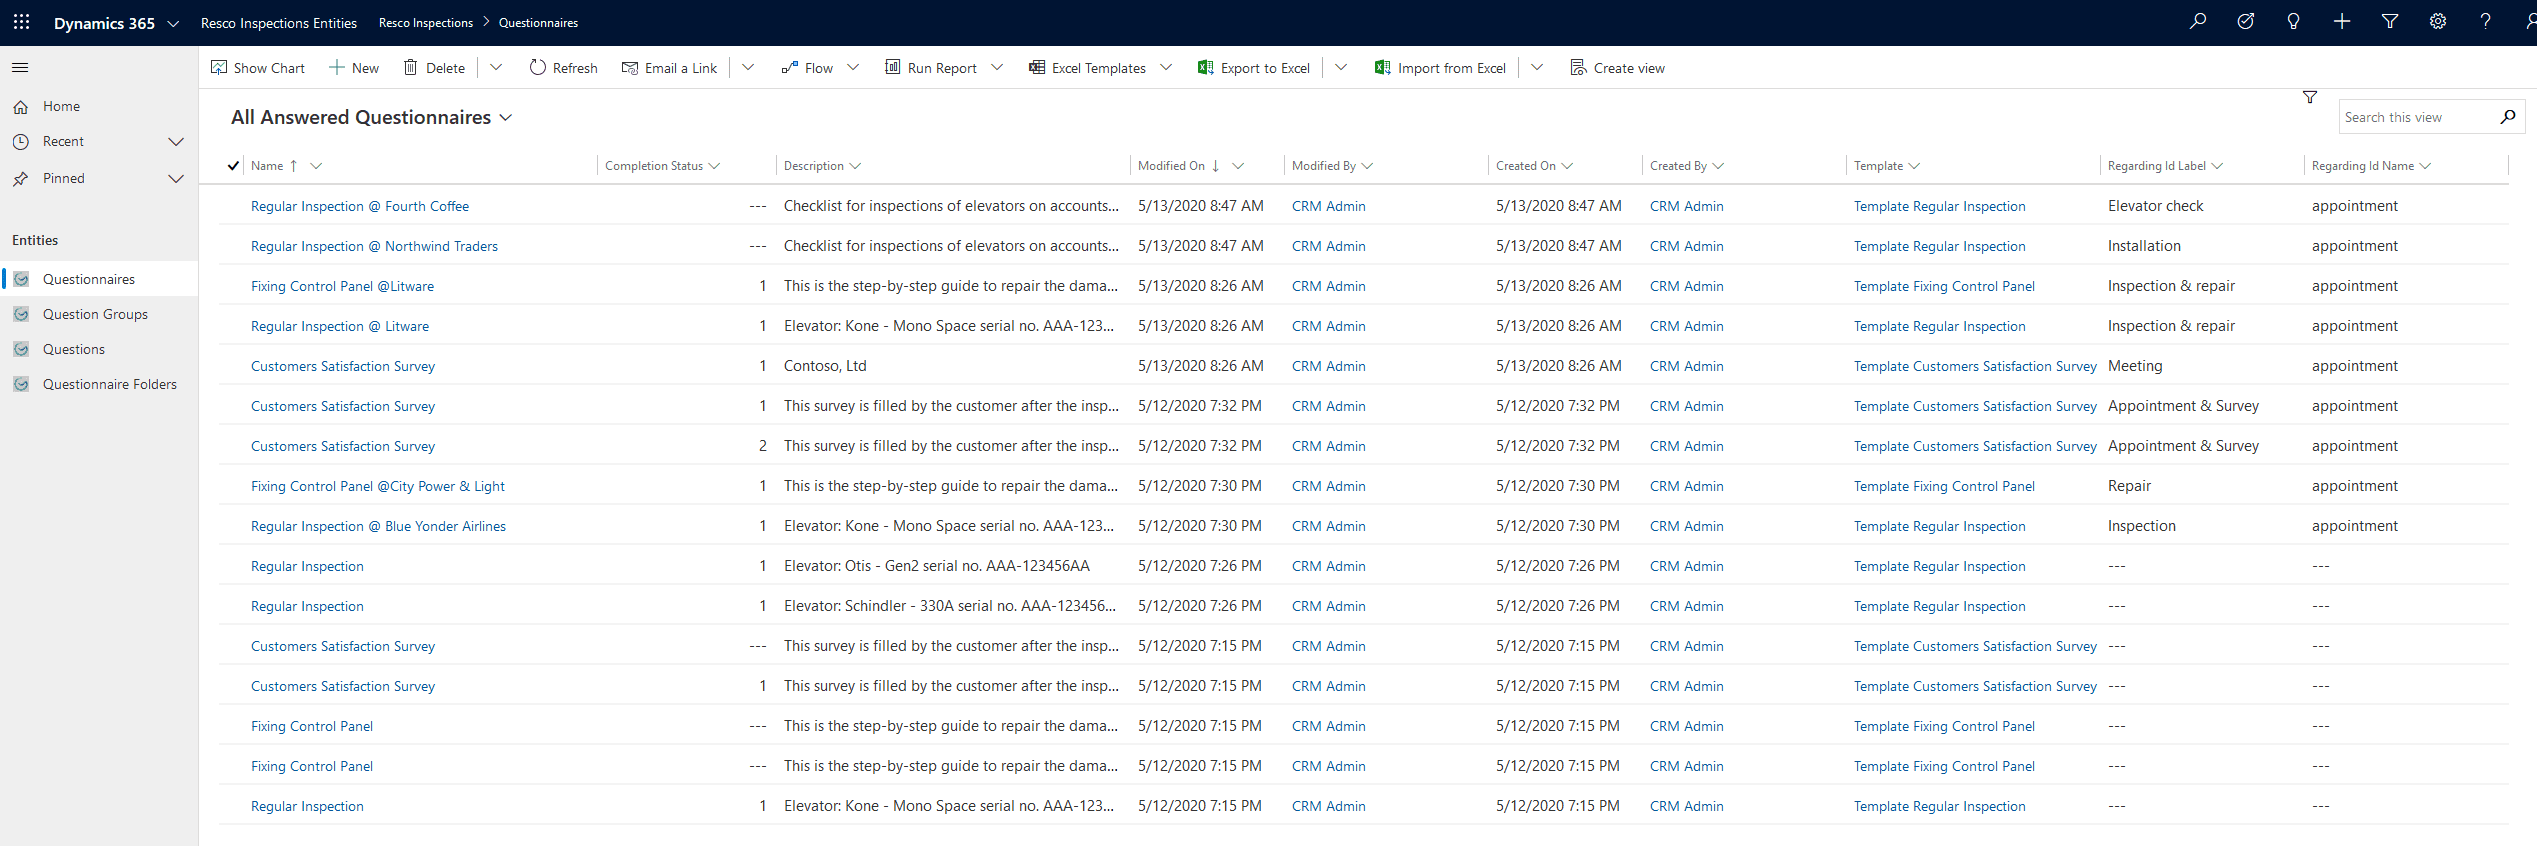
Task: Click the Questionnaire Folders entity icon
Action: point(21,384)
